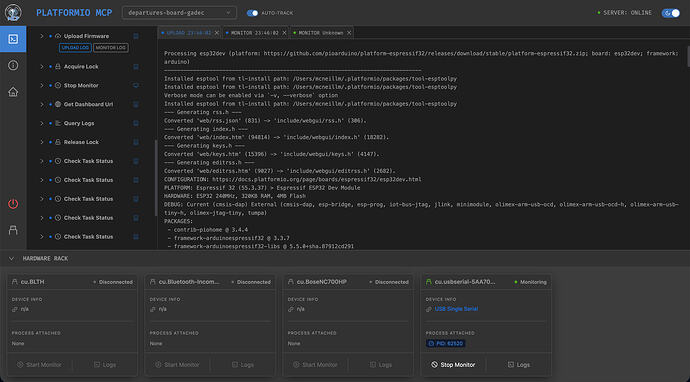Viewport: 690px width, 382px height.
Task: Click the details icon on the Acquire Lock row
Action: click(136, 67)
